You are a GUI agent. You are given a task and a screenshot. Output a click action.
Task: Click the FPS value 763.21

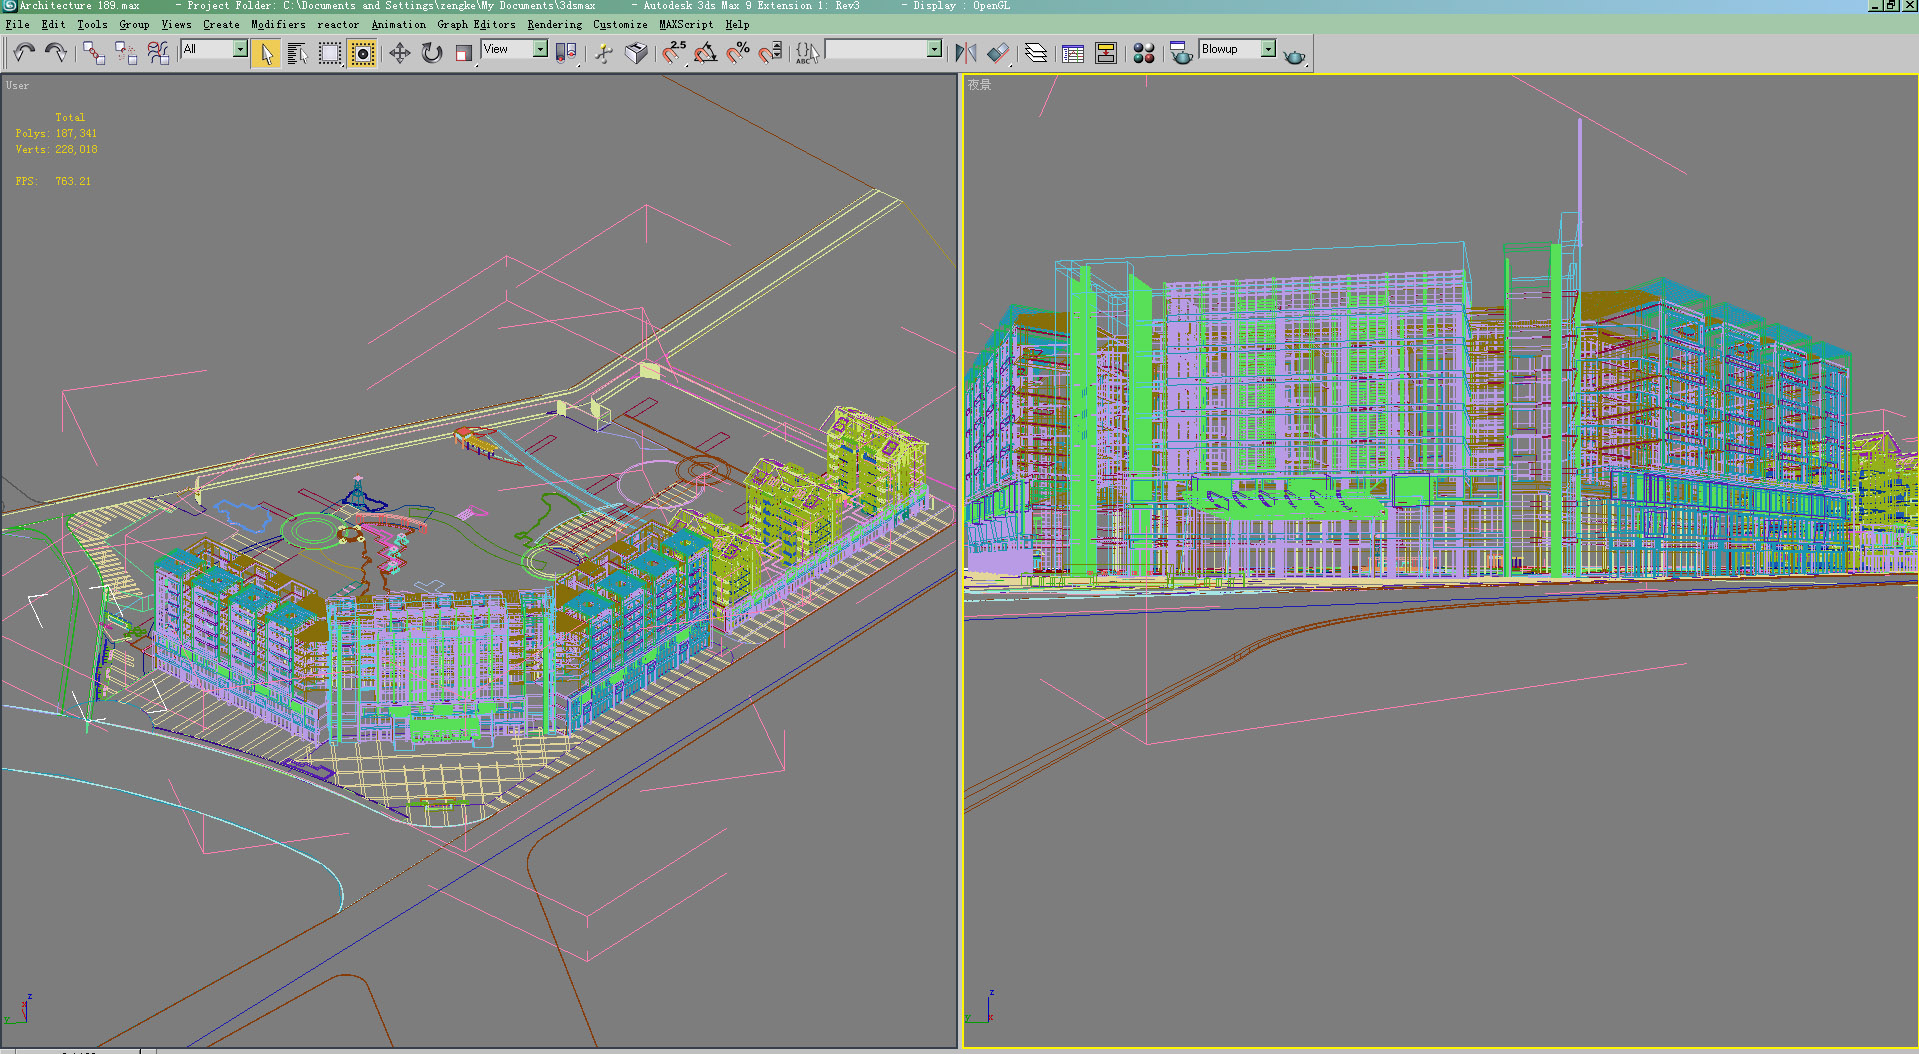[73, 182]
